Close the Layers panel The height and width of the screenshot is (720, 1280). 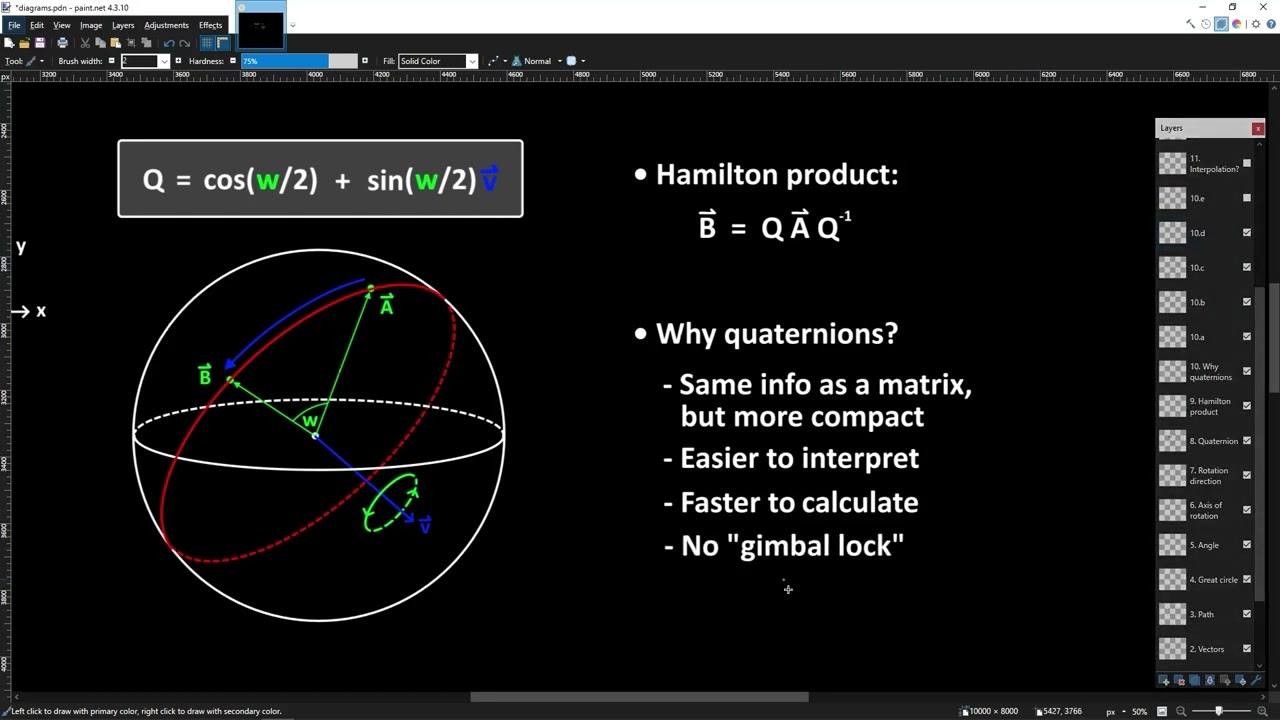pyautogui.click(x=1258, y=128)
